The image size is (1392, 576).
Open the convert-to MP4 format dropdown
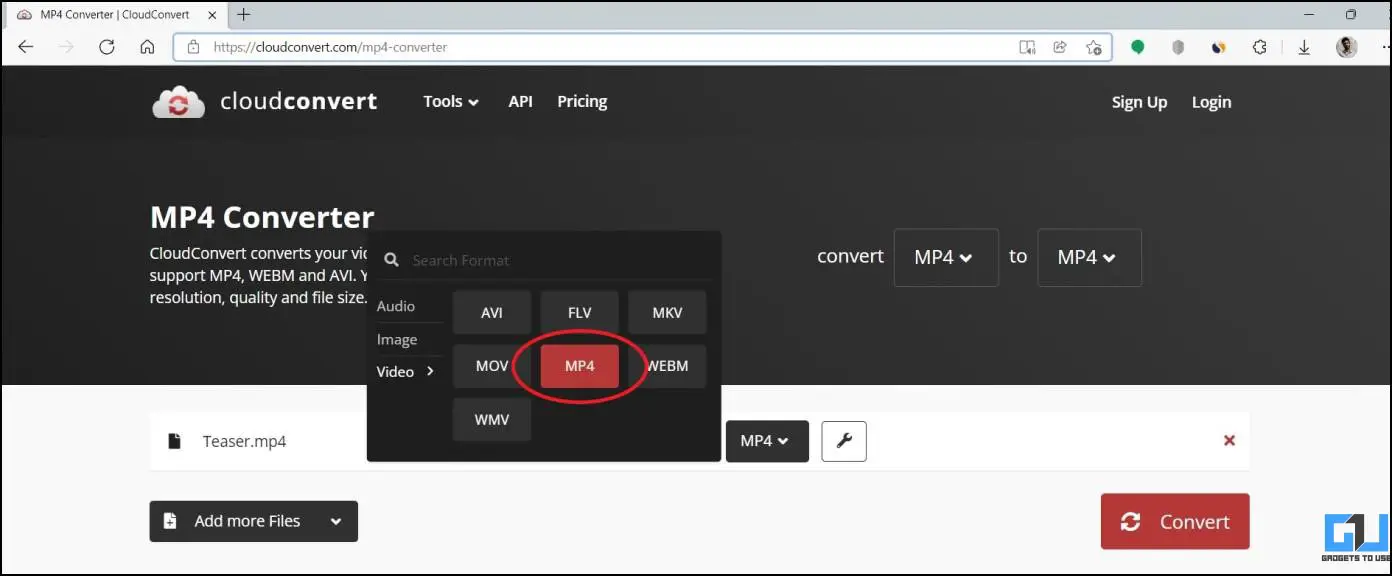1089,257
